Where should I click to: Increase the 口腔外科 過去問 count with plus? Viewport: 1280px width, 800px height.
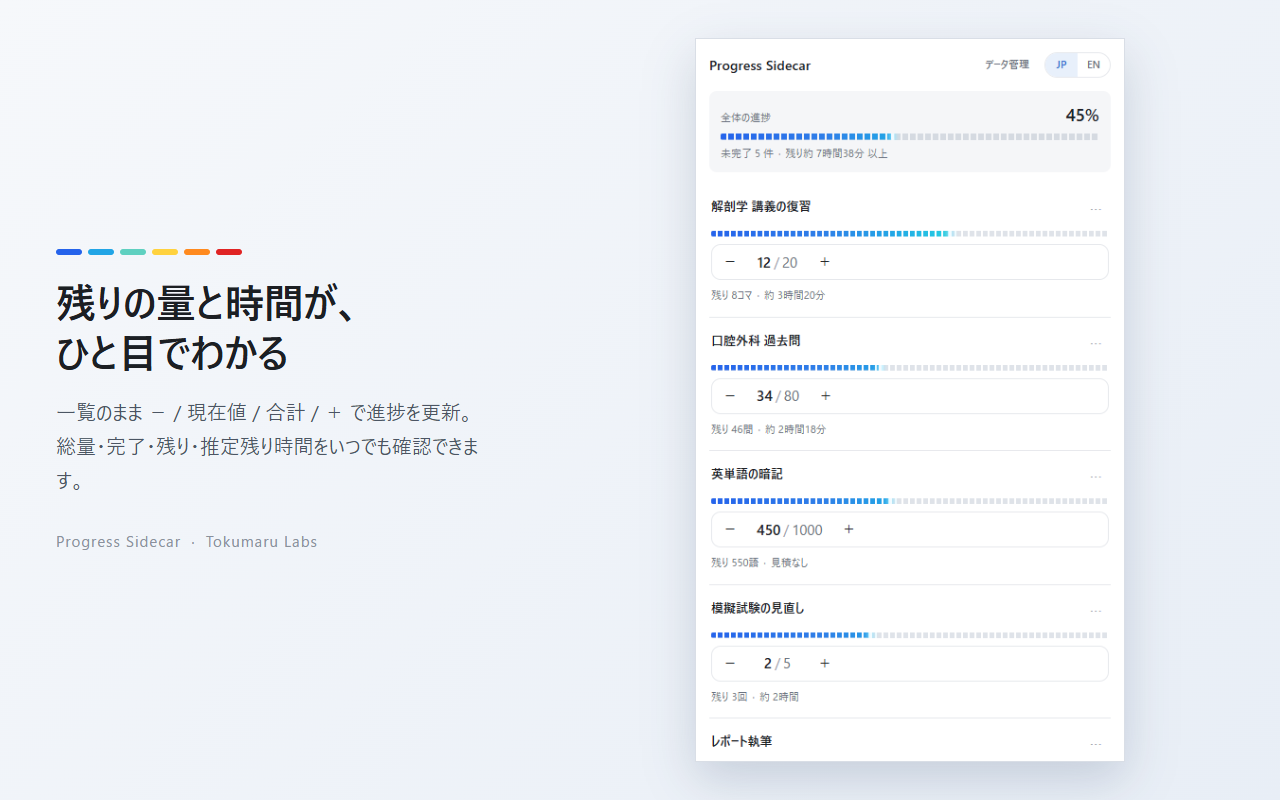826,396
